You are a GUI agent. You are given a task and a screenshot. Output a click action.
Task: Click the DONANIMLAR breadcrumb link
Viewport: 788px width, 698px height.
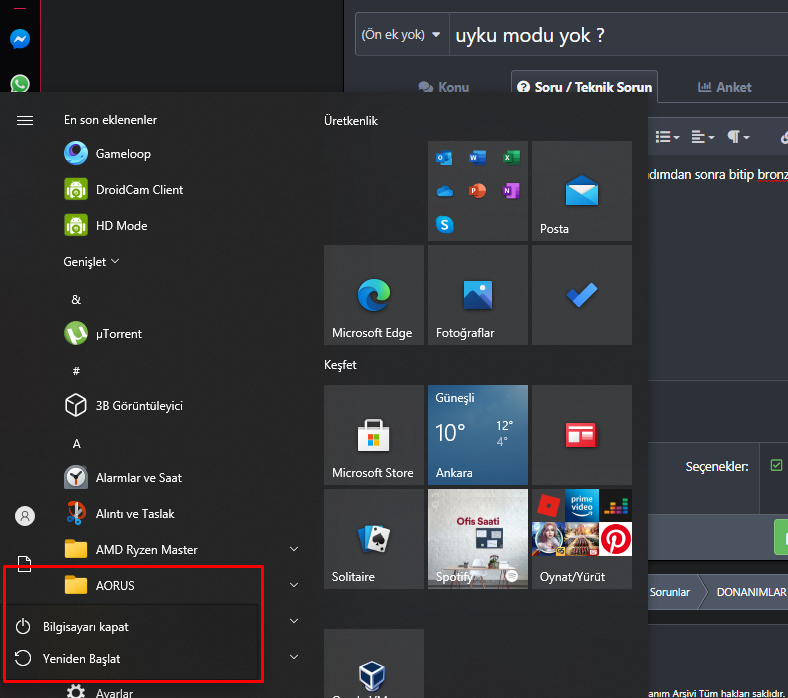tap(751, 592)
